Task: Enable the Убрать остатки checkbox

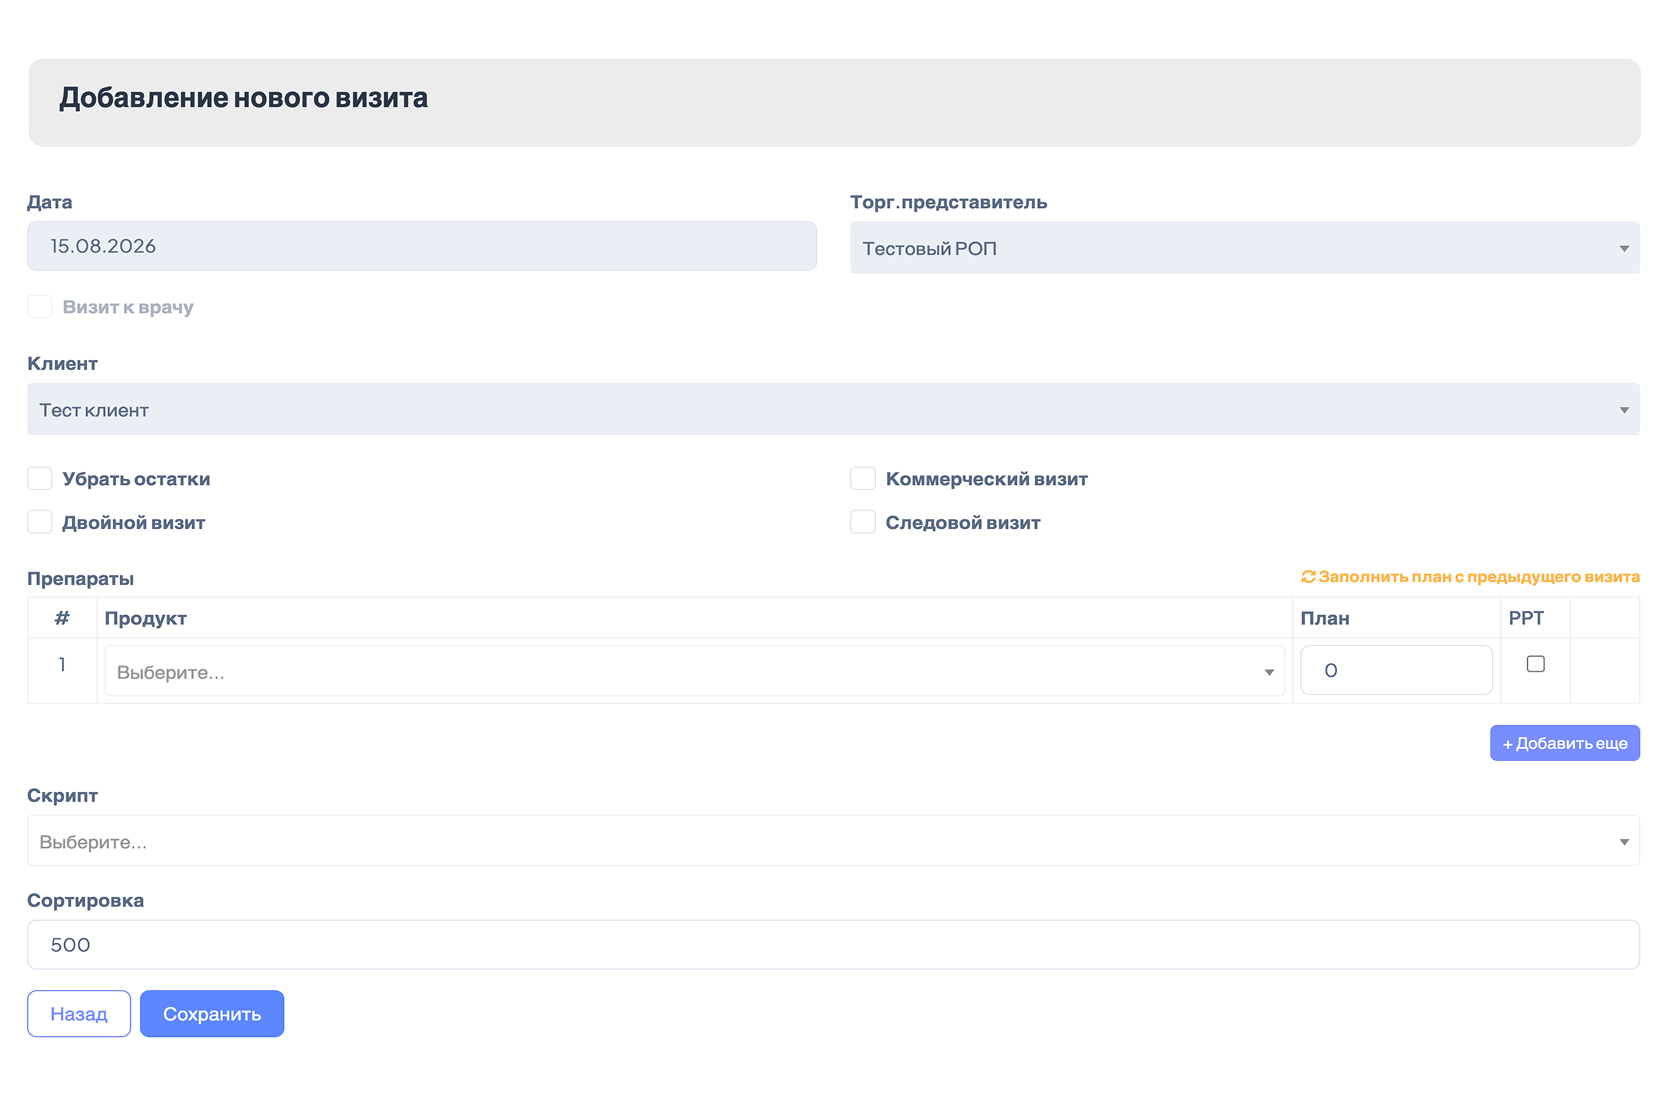Action: point(40,478)
